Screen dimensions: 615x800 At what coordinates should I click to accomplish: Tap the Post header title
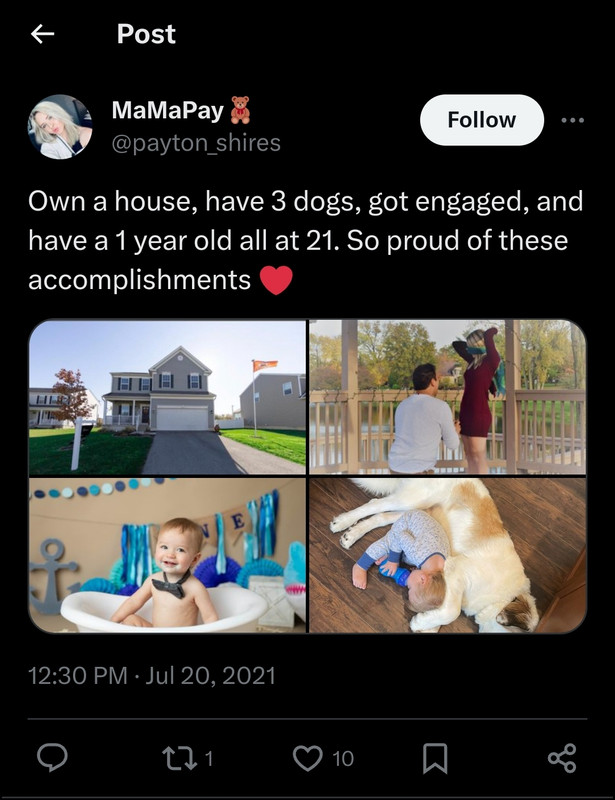tap(146, 34)
